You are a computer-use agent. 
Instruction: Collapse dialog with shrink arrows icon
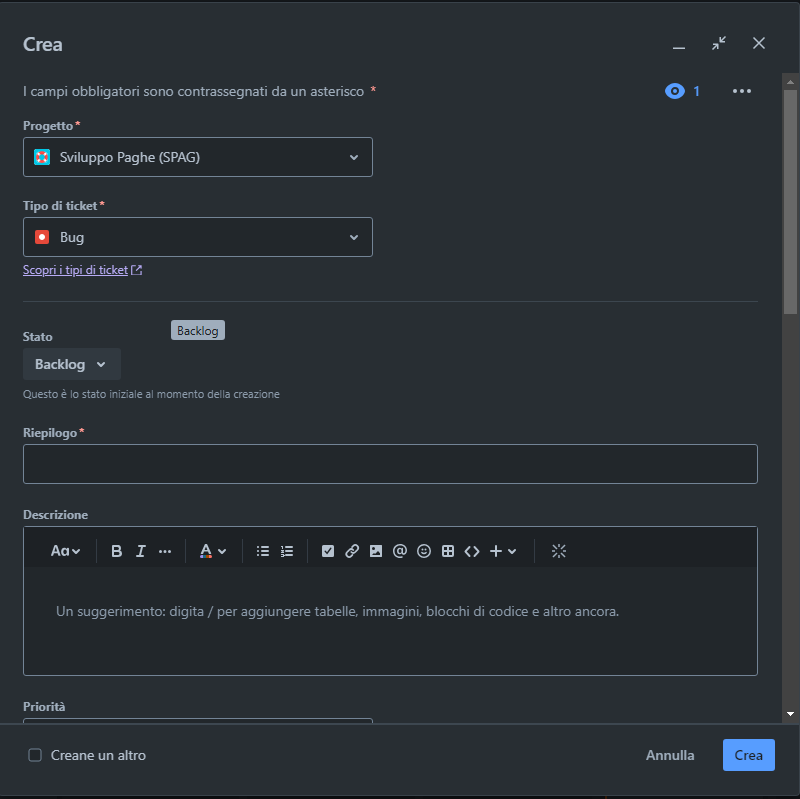tap(719, 43)
